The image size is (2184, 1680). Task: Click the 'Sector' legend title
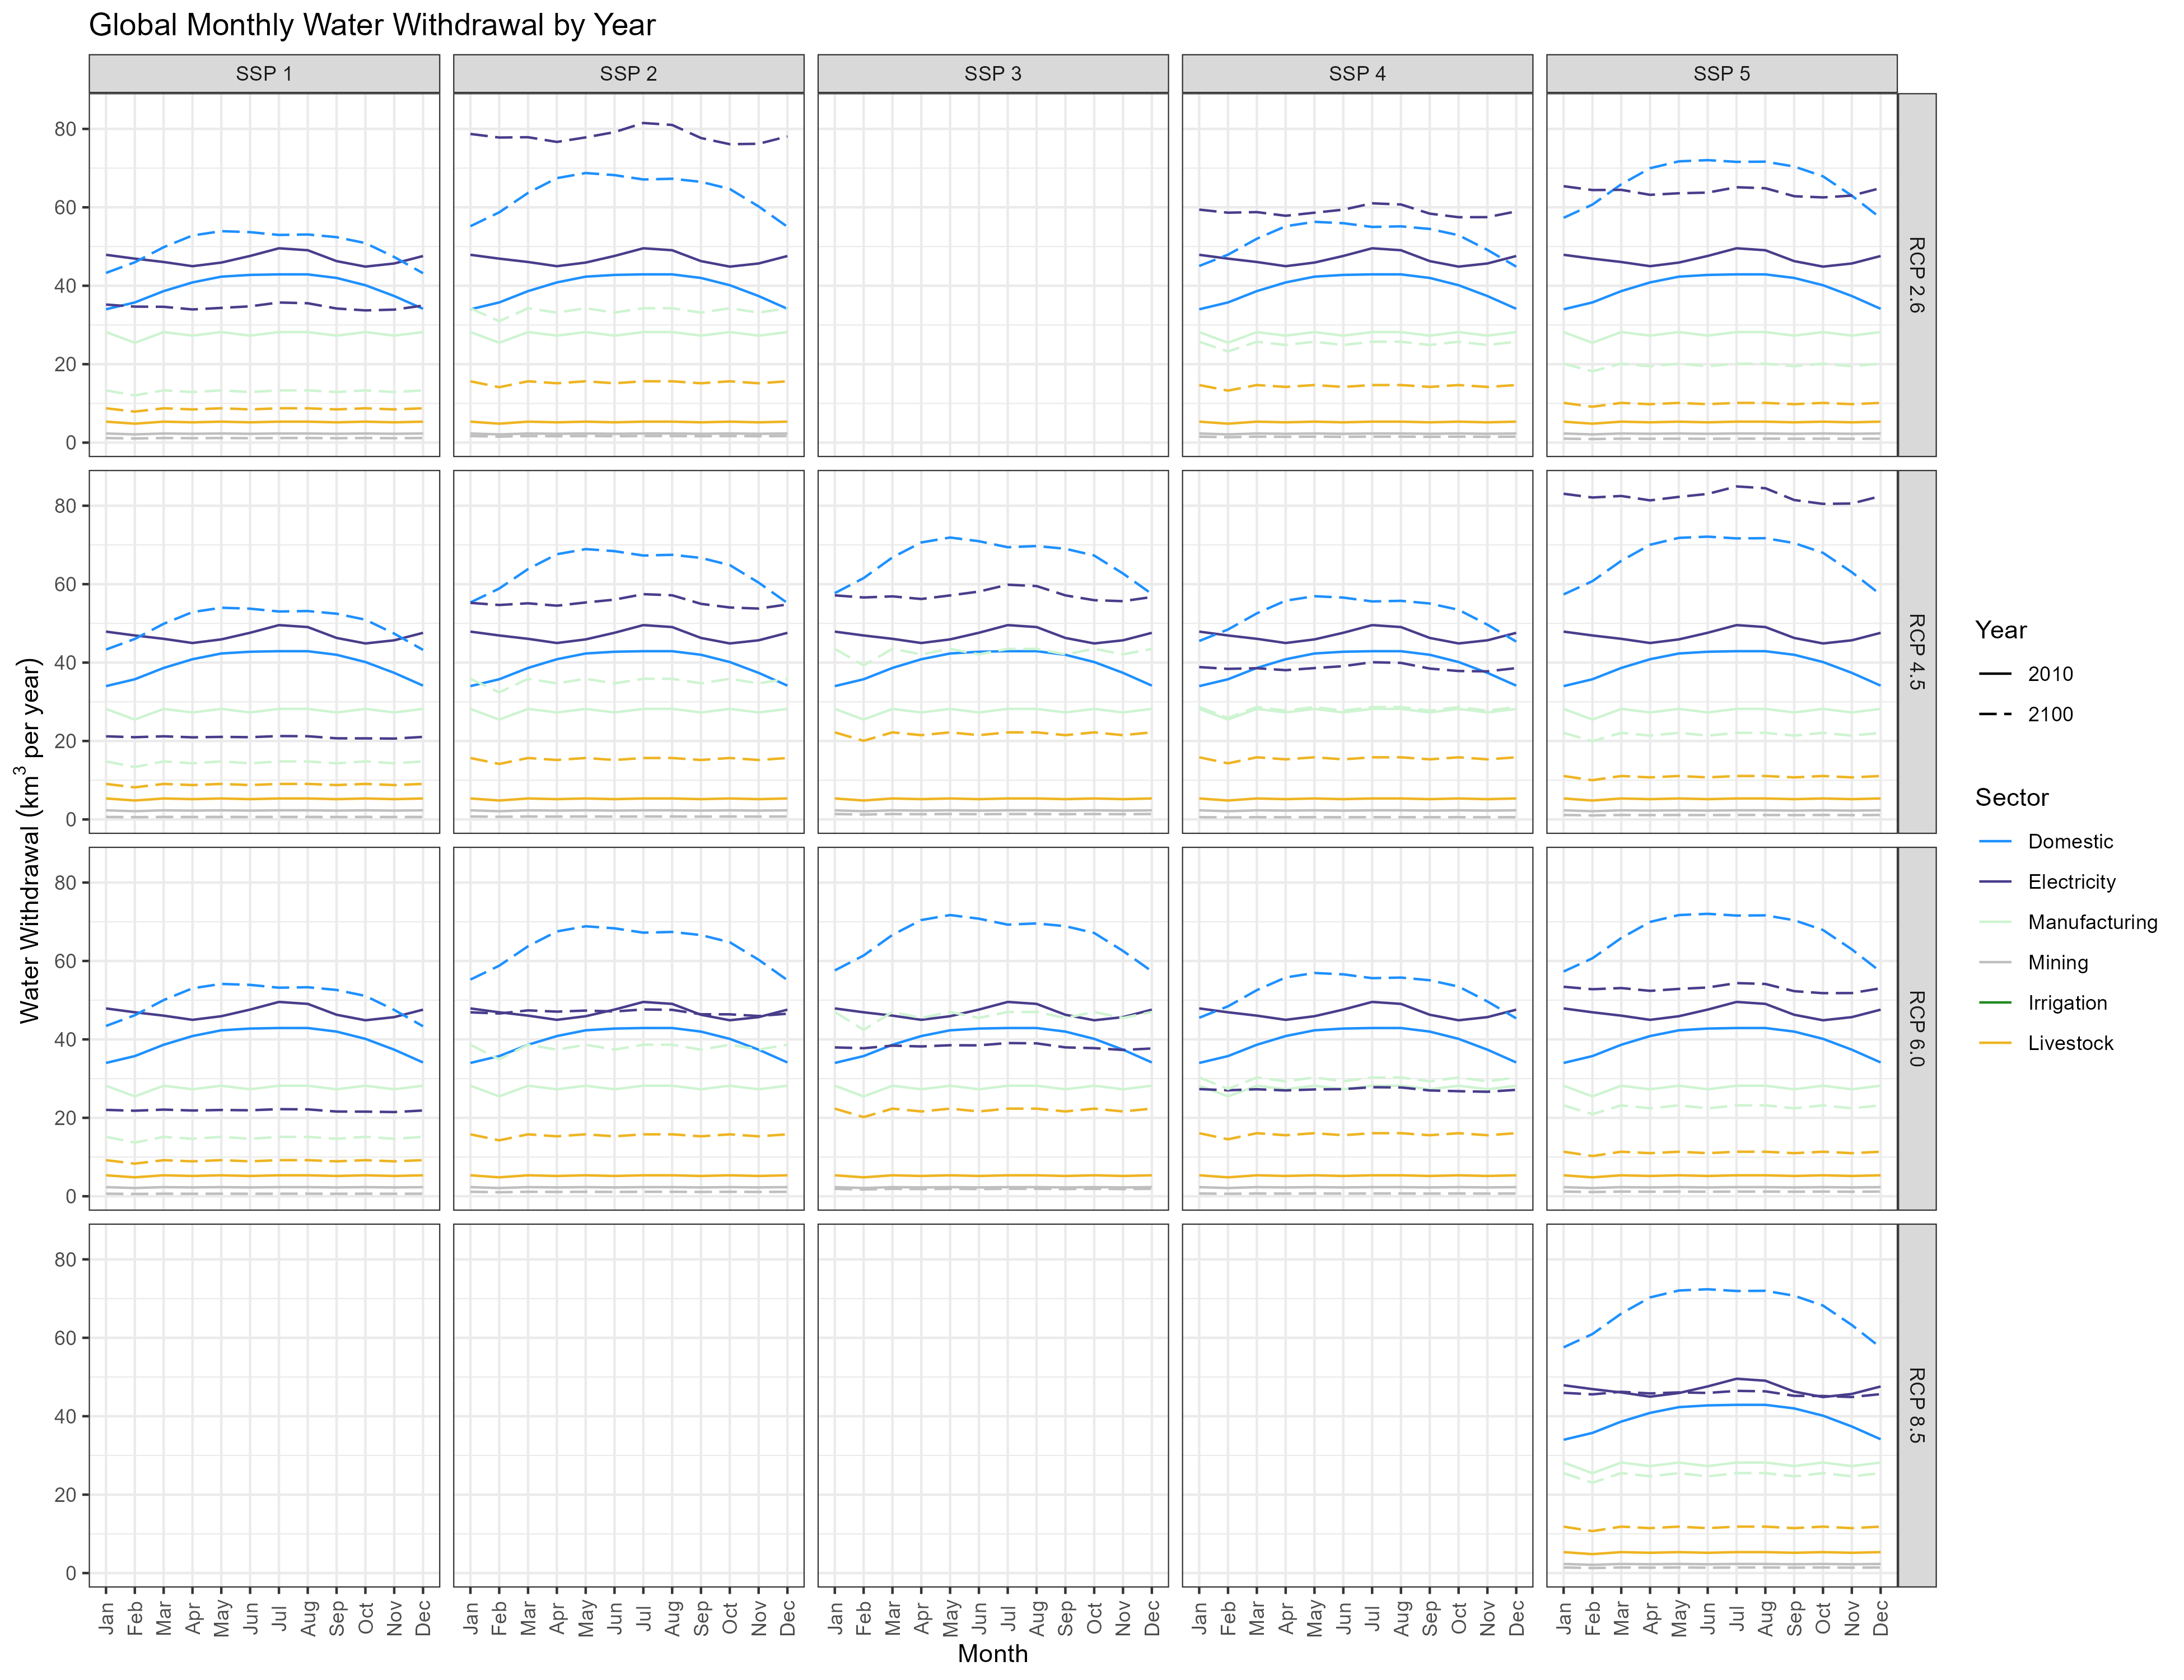[2011, 797]
